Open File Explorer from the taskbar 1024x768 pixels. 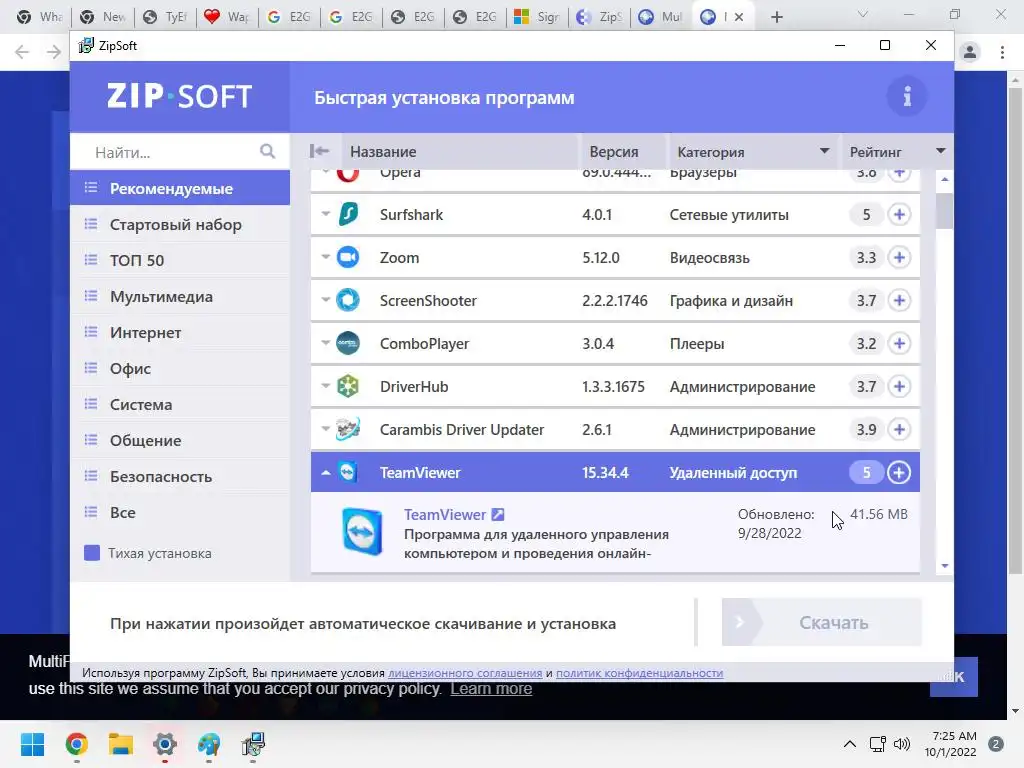tap(121, 744)
